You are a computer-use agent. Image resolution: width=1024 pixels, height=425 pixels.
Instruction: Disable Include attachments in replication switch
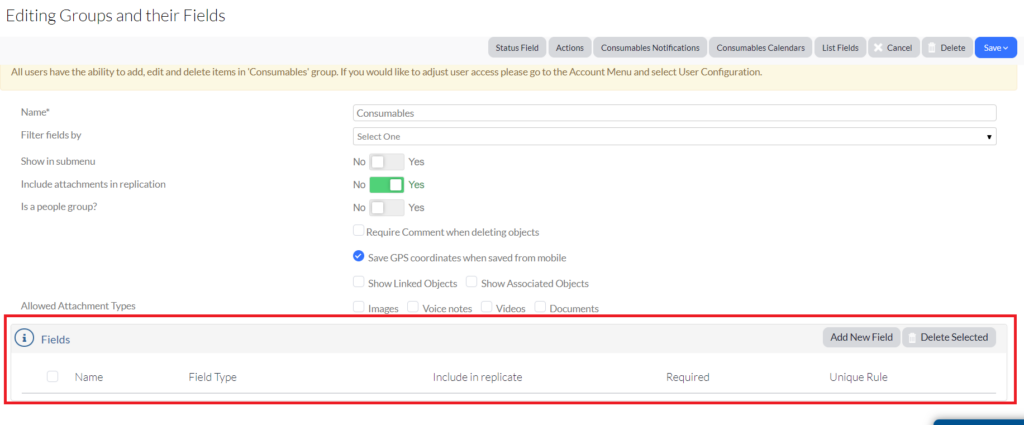tap(387, 184)
